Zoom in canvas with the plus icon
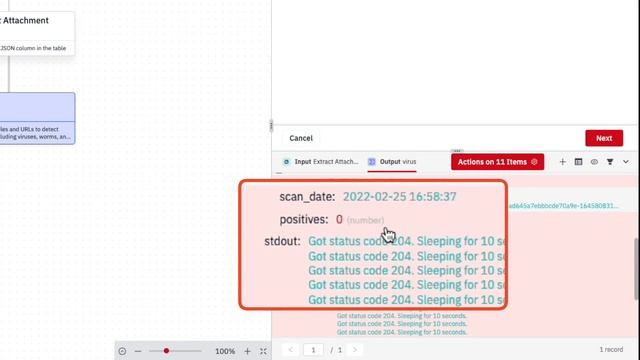 point(247,351)
